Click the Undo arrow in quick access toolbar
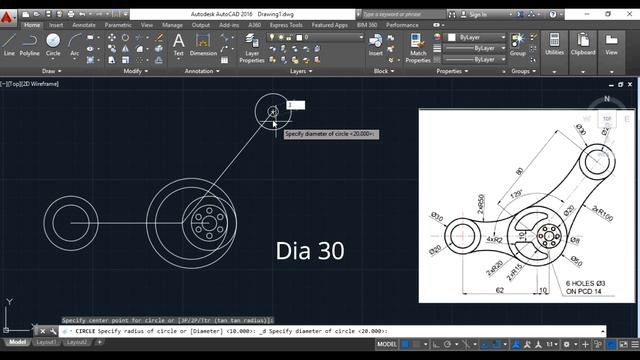The image size is (640, 360). [82, 14]
